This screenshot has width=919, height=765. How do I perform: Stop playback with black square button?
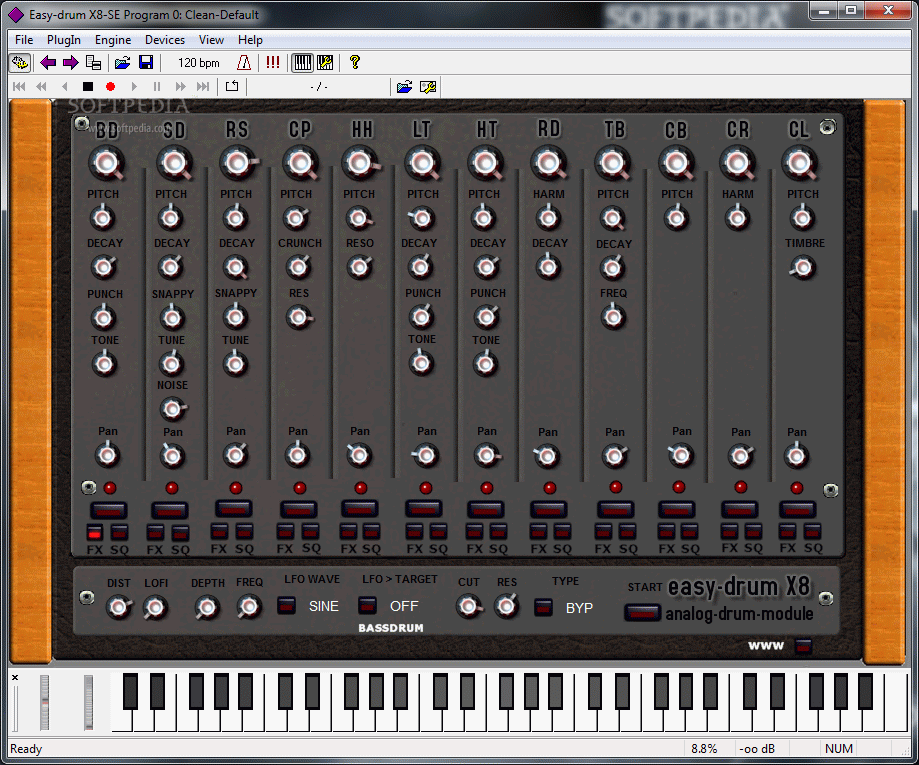pyautogui.click(x=88, y=87)
